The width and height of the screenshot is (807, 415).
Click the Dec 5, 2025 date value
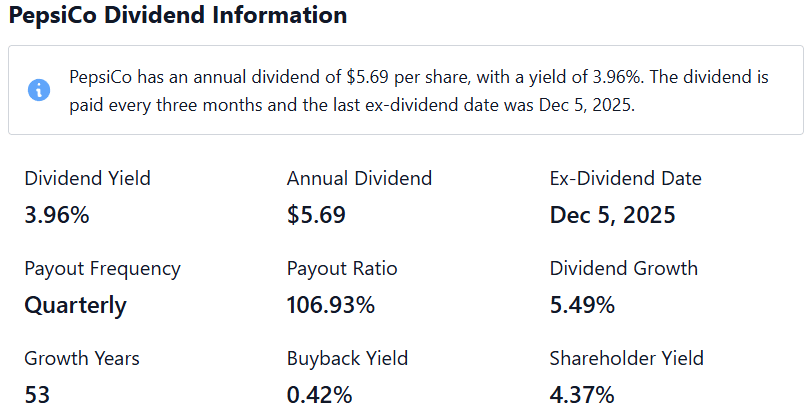(x=612, y=215)
